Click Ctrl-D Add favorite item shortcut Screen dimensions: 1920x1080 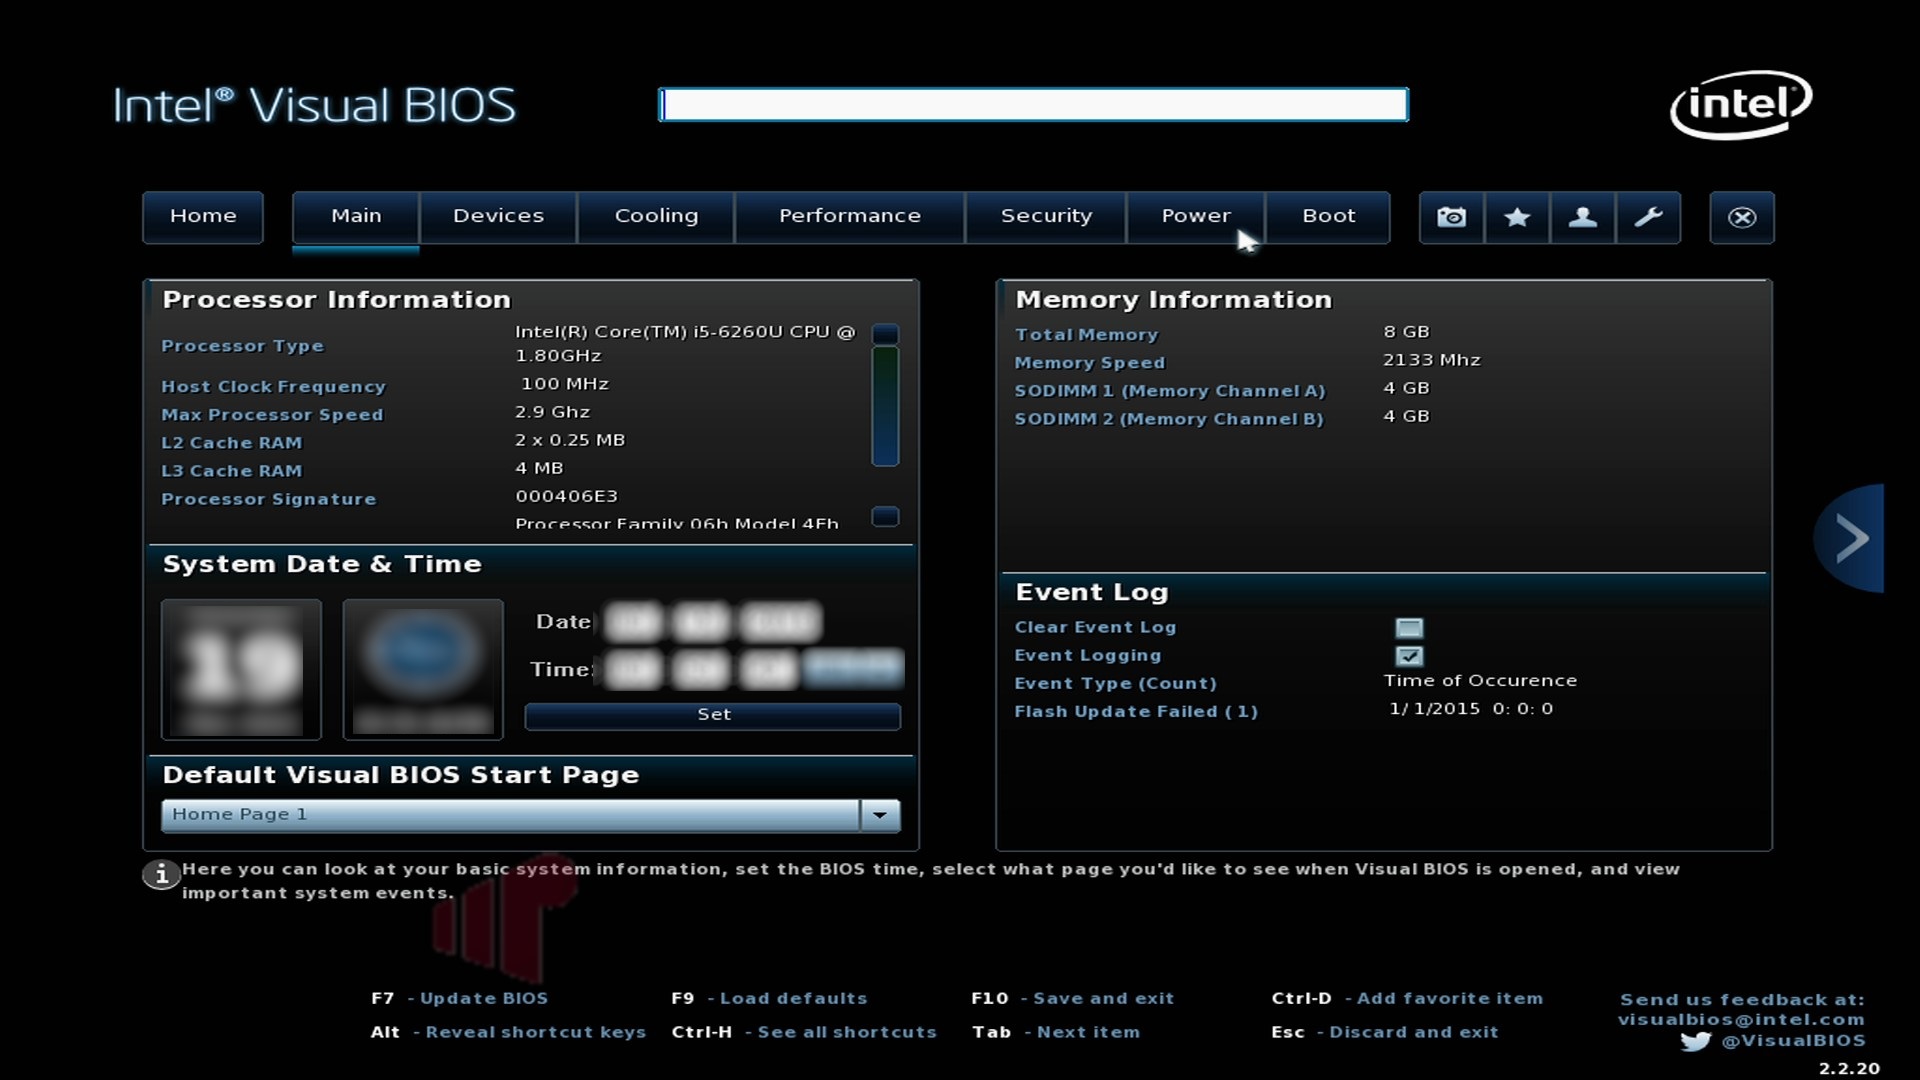pos(1407,999)
